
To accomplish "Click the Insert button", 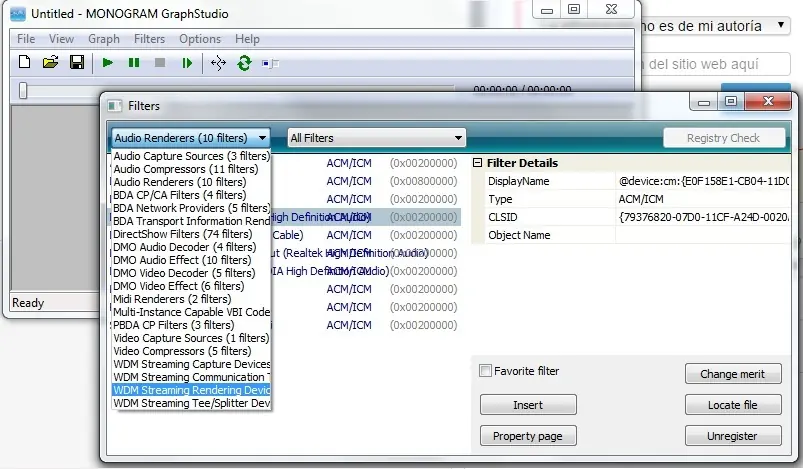I will point(528,405).
